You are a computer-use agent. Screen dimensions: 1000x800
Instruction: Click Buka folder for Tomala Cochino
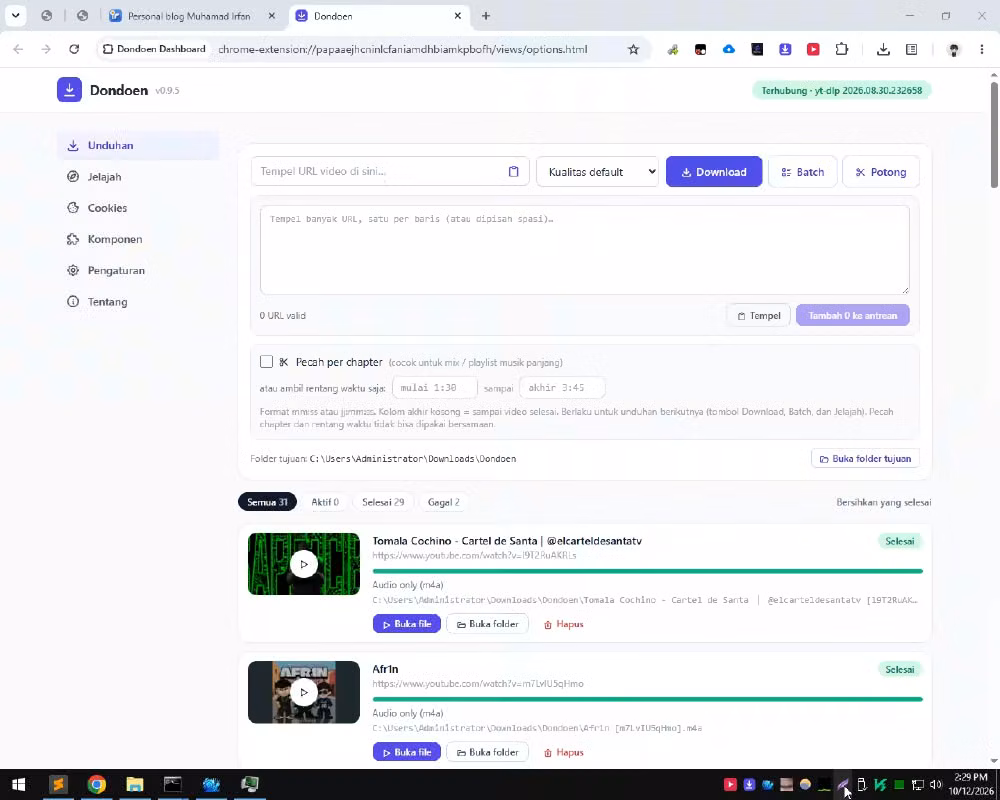click(488, 624)
